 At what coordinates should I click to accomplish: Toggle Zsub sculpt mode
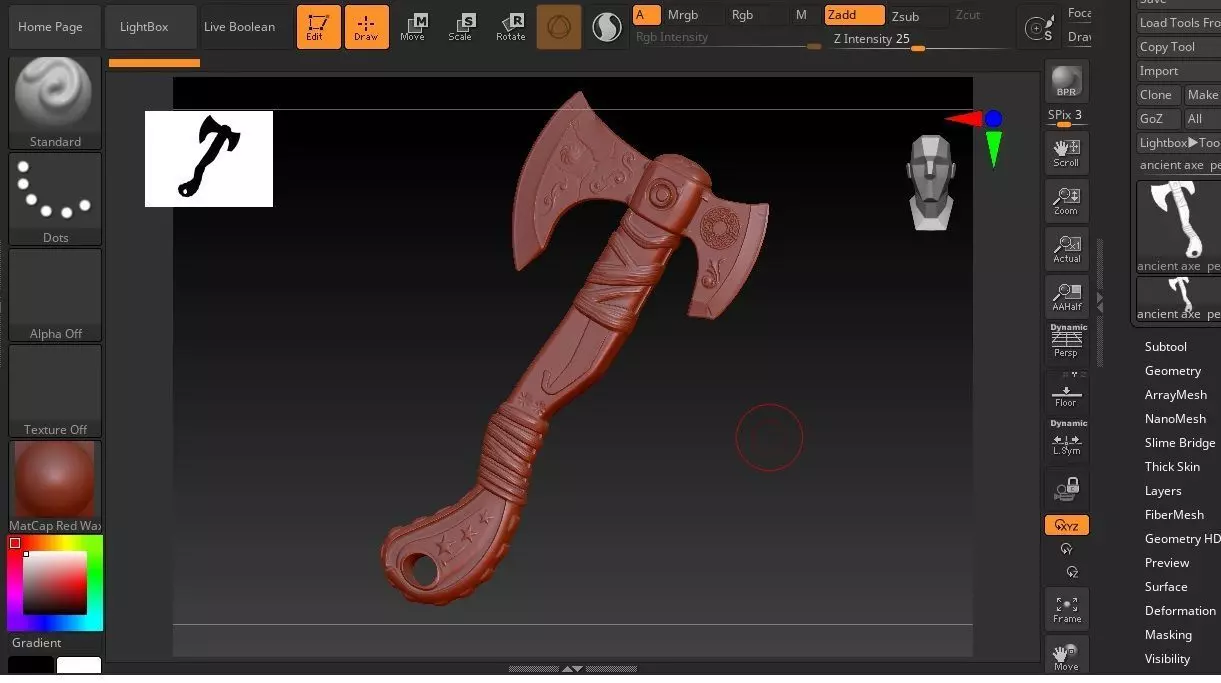[x=917, y=16]
